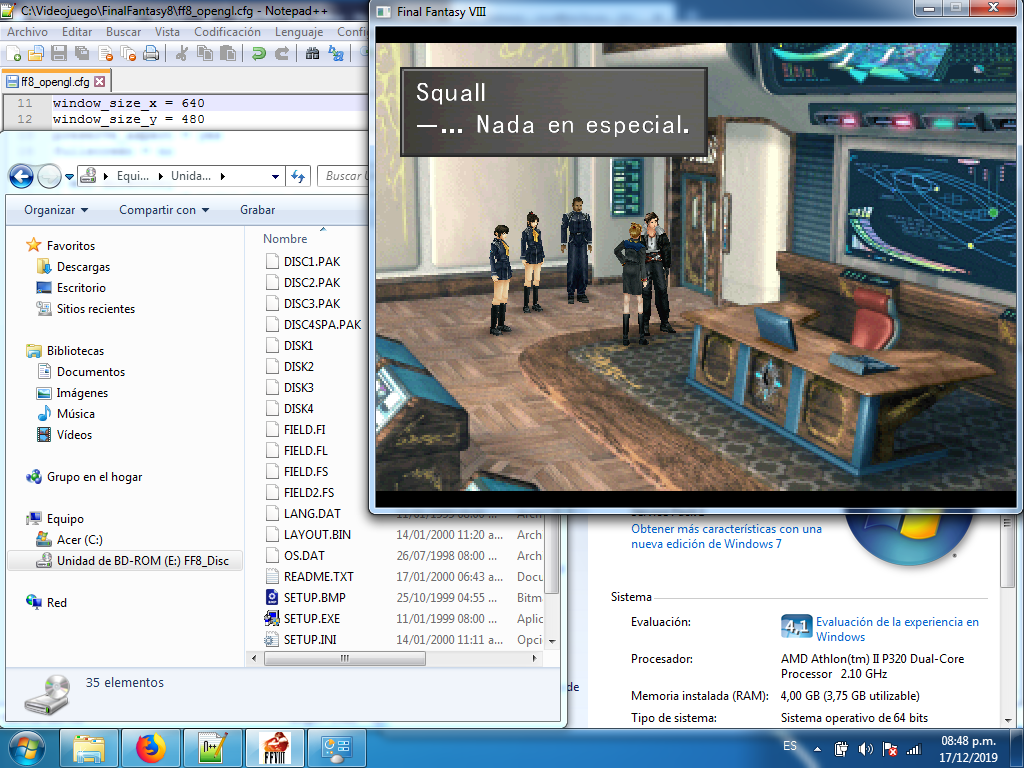Click the Close document icon in Notepad++ toolbar
The height and width of the screenshot is (768, 1024).
[105, 54]
